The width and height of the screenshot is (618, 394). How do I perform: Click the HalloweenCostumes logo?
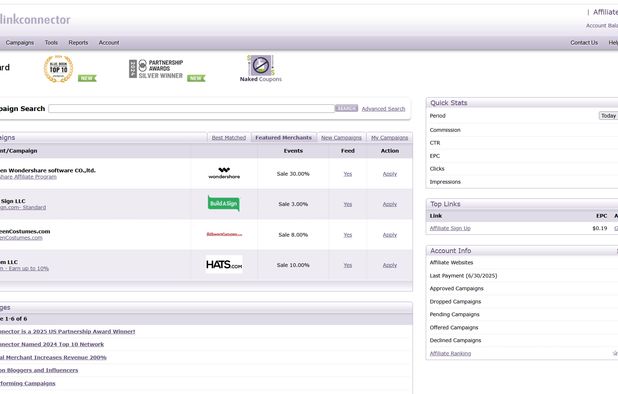tap(224, 234)
